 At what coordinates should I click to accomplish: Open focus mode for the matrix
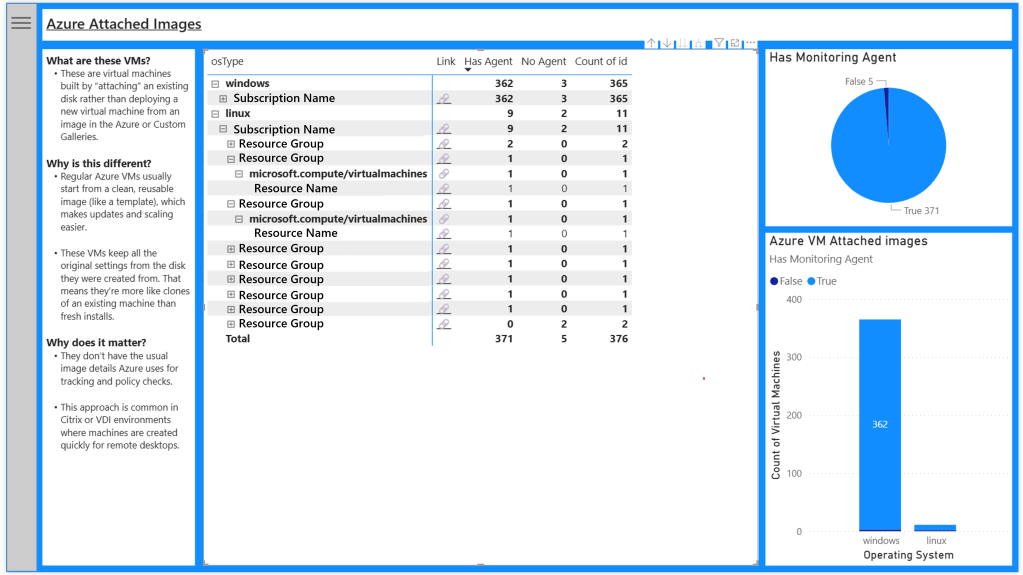click(x=735, y=43)
